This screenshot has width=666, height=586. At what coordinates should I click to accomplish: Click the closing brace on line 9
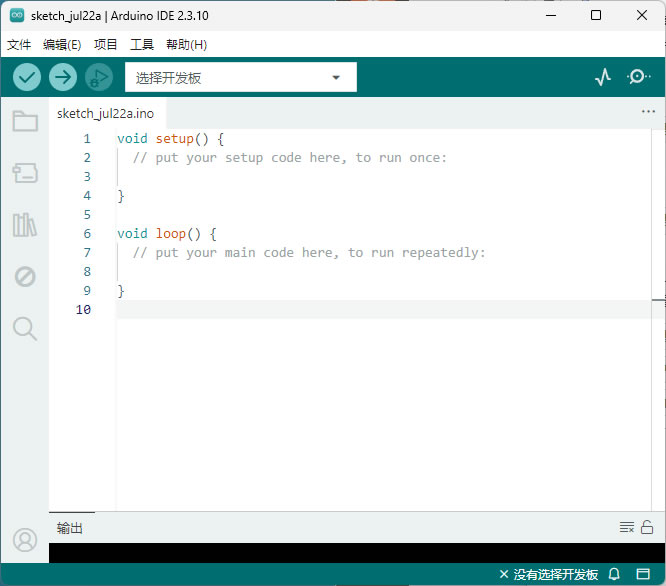121,291
